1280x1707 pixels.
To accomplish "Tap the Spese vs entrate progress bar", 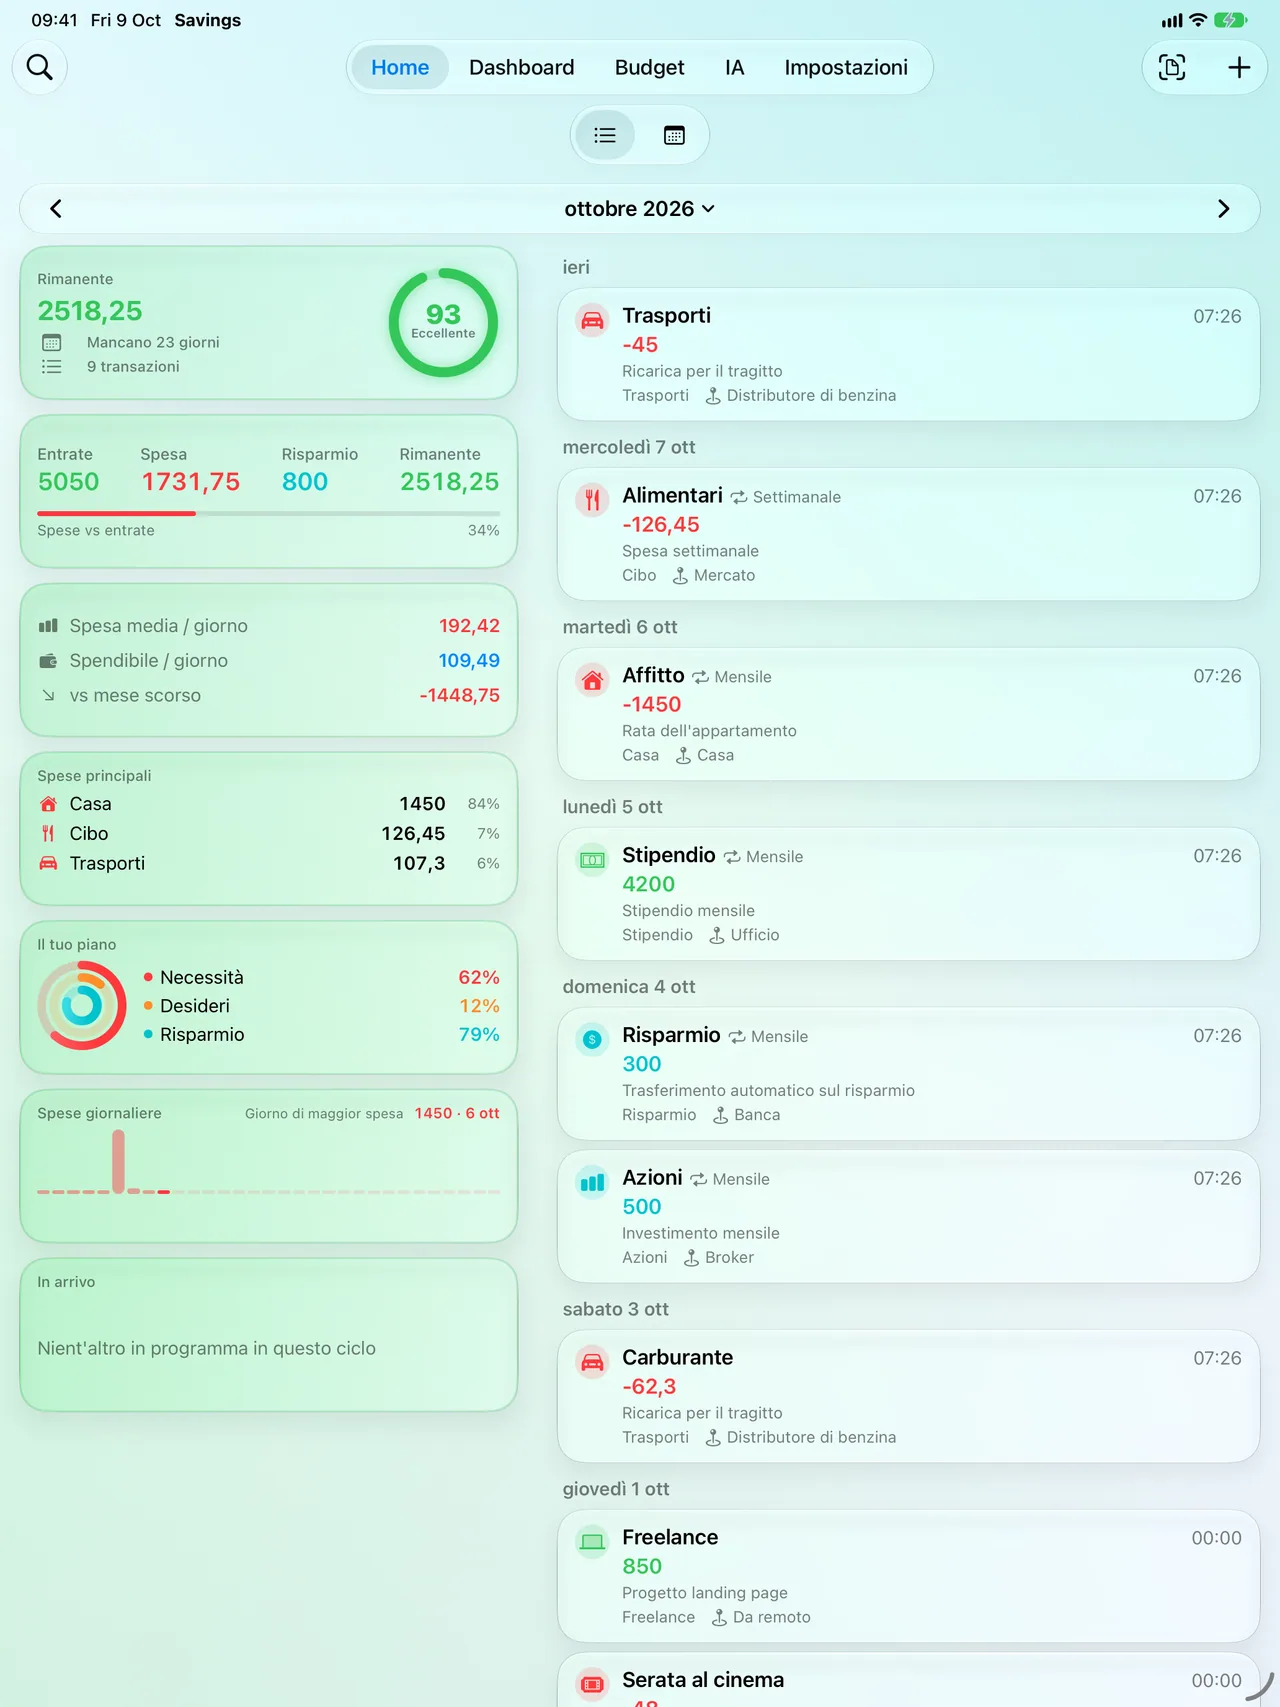I will 268,513.
